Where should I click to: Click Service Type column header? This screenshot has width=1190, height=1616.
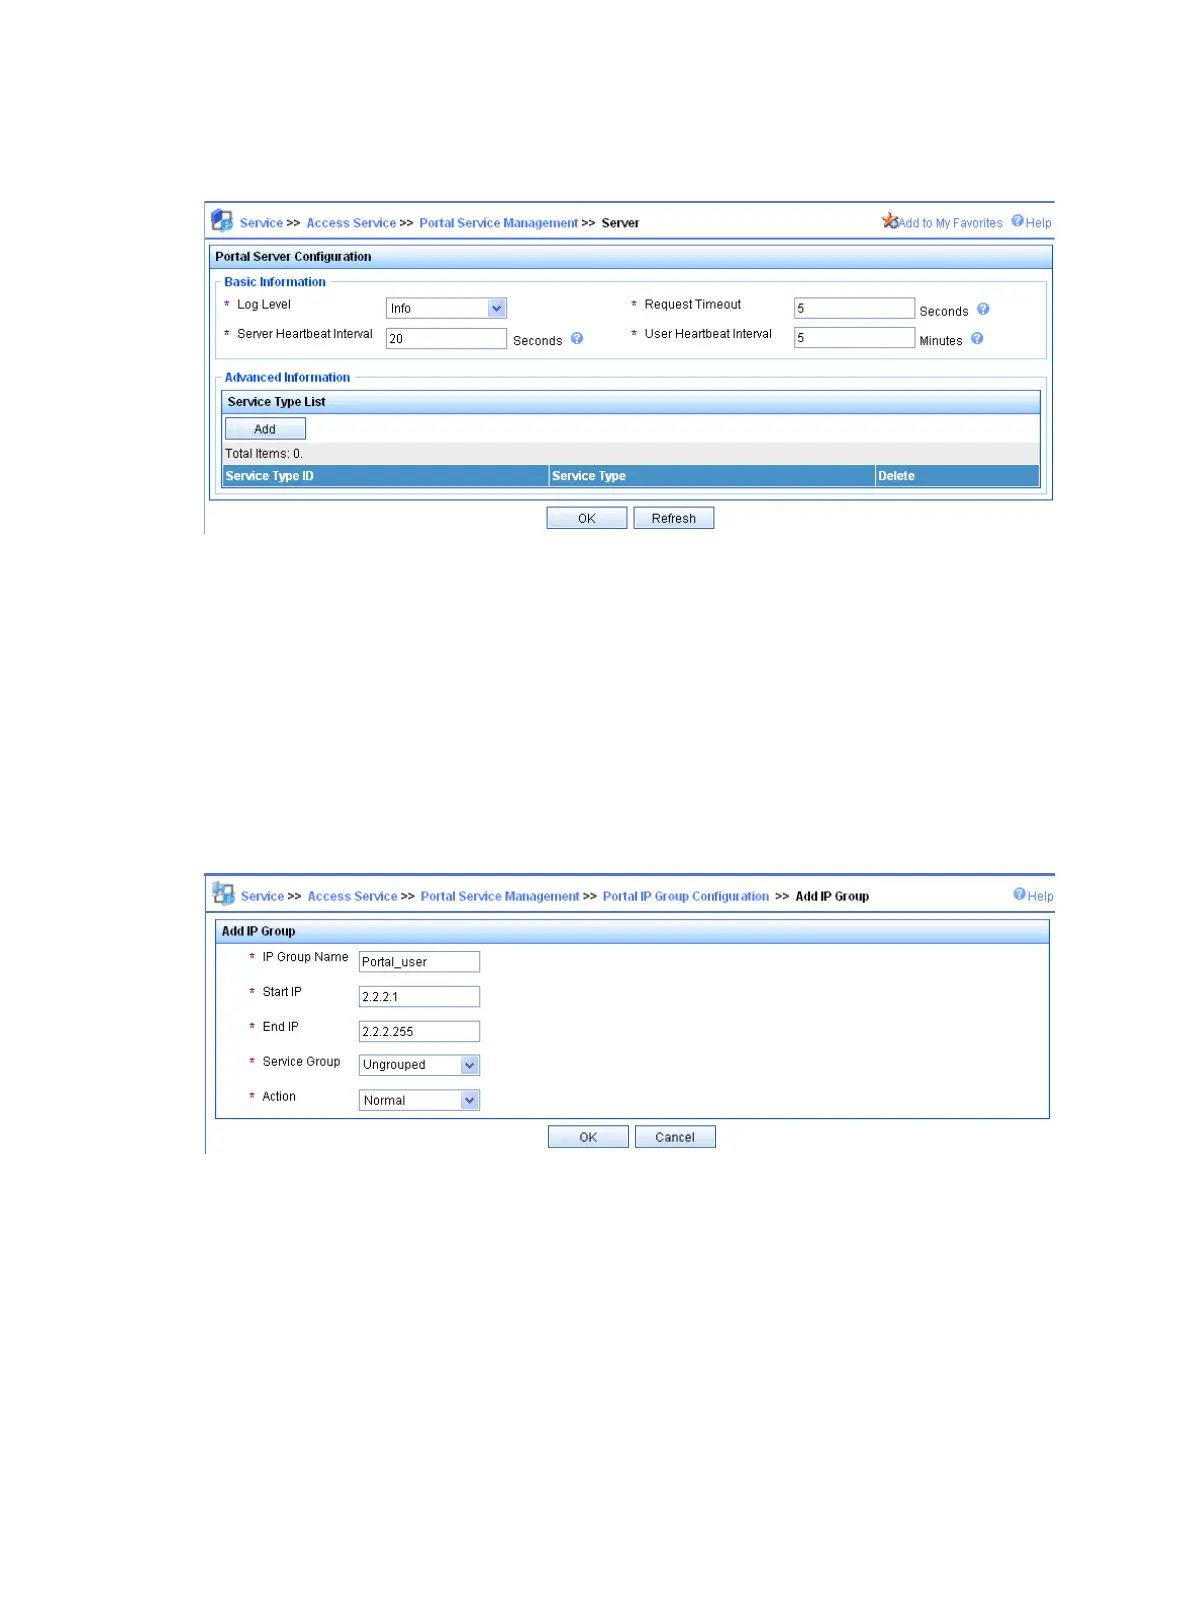(x=712, y=476)
